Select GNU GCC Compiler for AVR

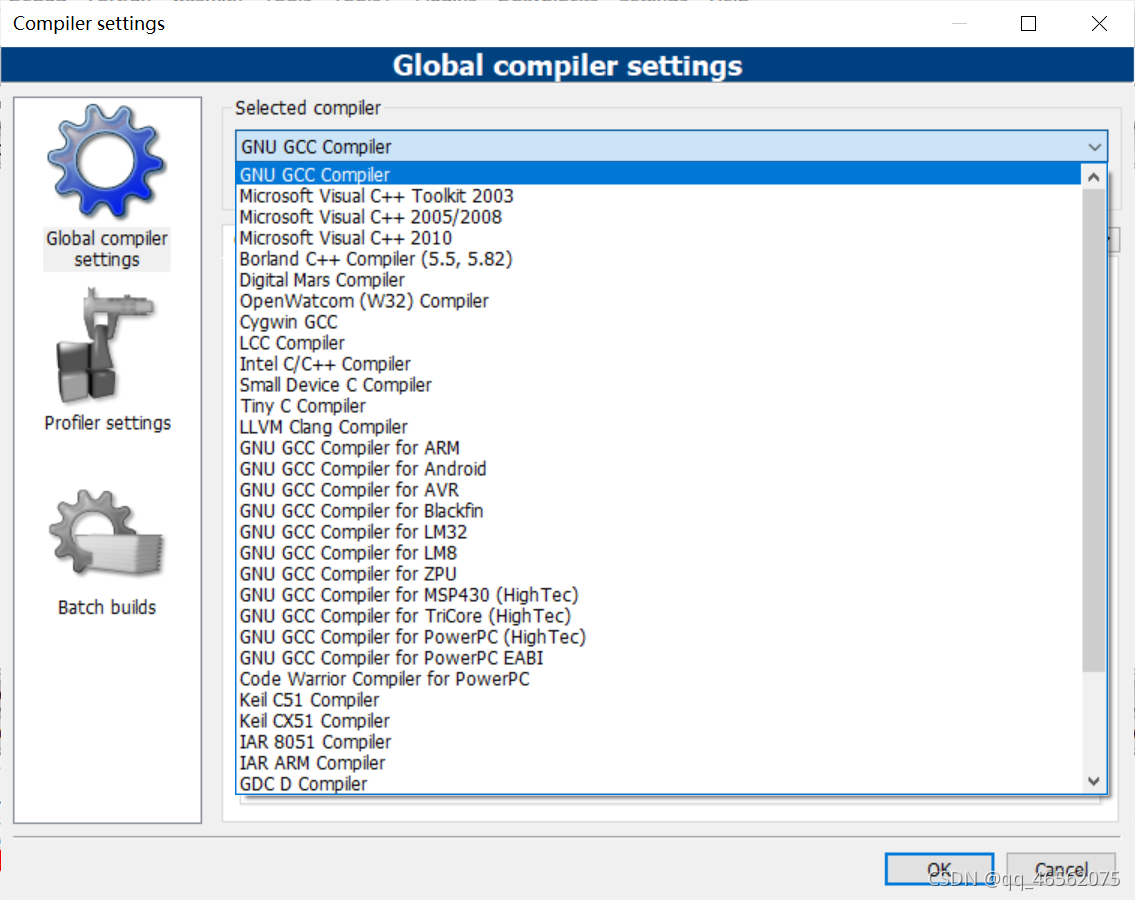pos(658,490)
